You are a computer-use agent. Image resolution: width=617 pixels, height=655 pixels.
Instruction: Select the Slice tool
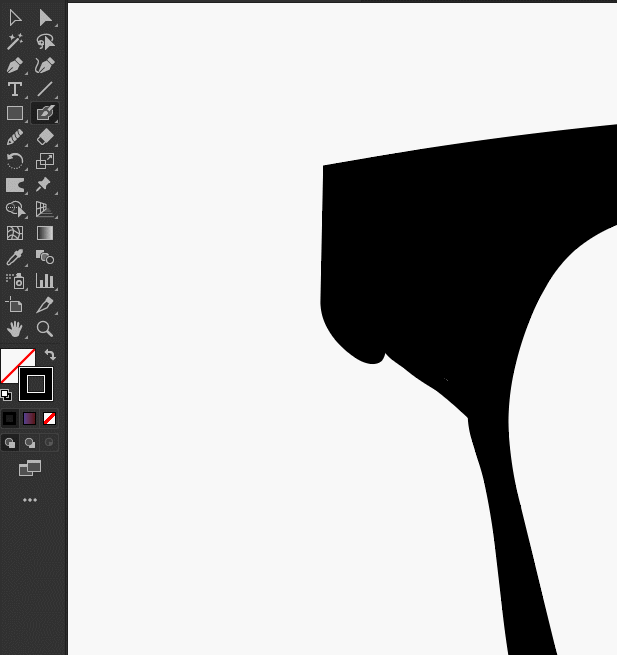click(x=45, y=305)
